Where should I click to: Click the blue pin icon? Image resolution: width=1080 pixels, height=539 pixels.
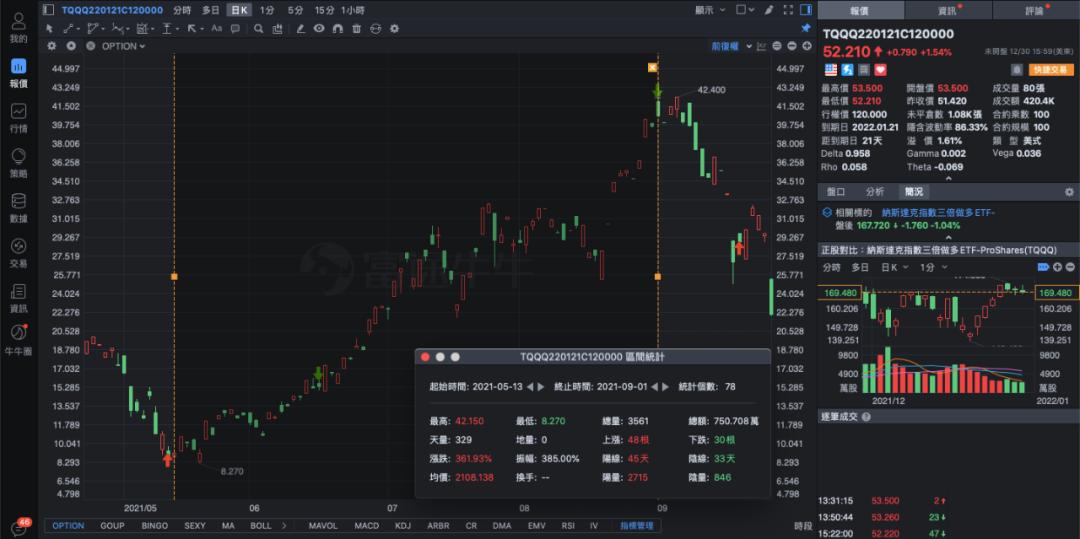click(806, 28)
